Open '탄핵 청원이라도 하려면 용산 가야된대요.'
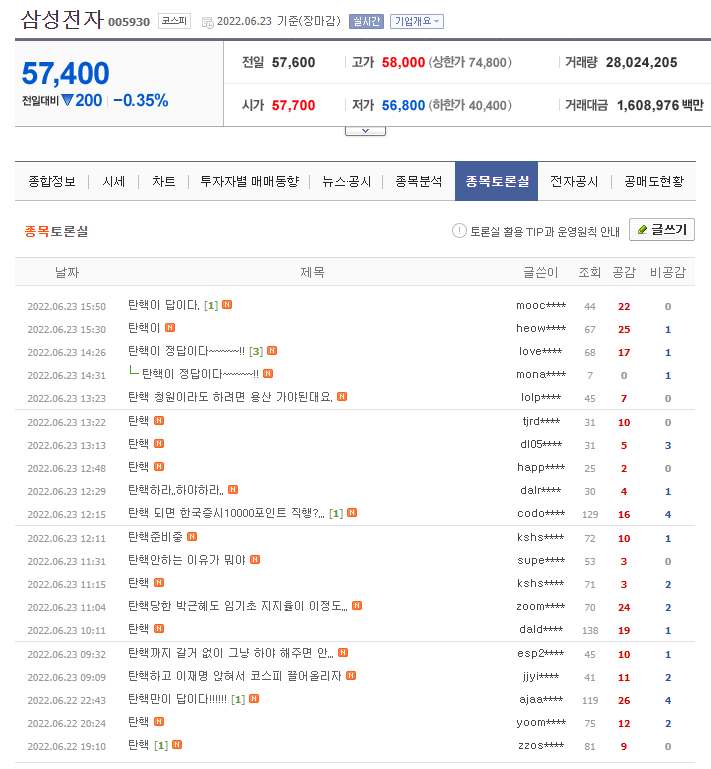The width and height of the screenshot is (711, 769). coord(230,397)
